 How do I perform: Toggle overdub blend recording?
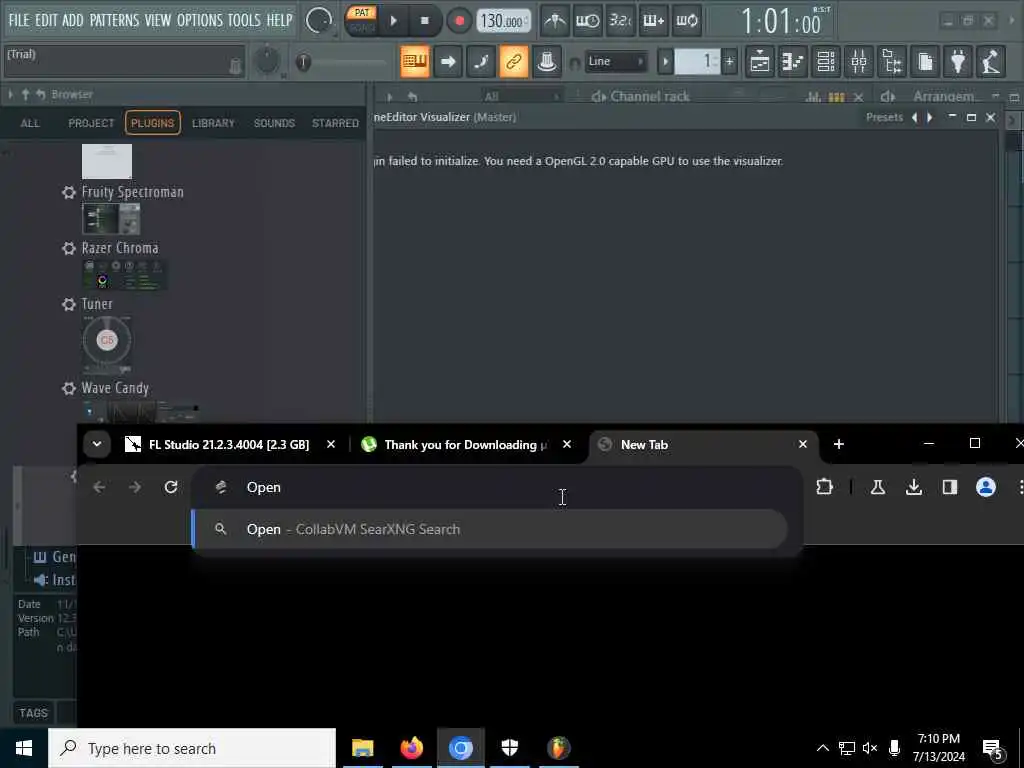(x=654, y=21)
